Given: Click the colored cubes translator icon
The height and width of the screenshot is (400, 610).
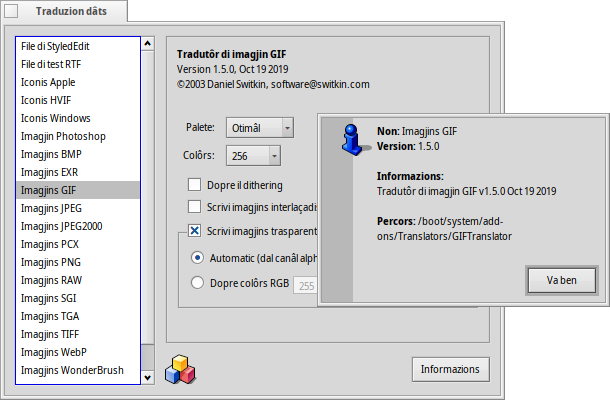Looking at the screenshot, I should (x=178, y=367).
